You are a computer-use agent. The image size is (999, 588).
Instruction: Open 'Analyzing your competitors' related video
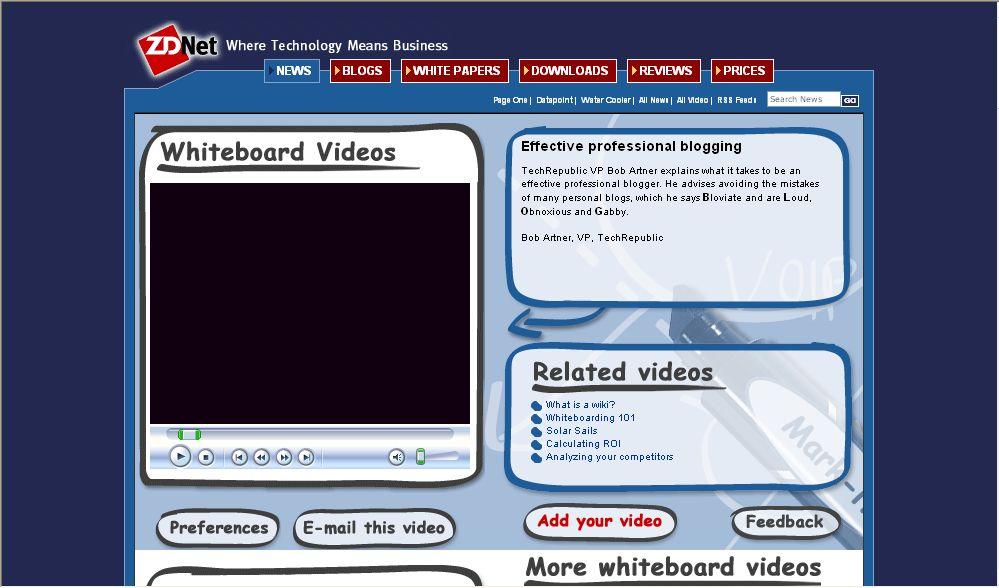point(609,457)
